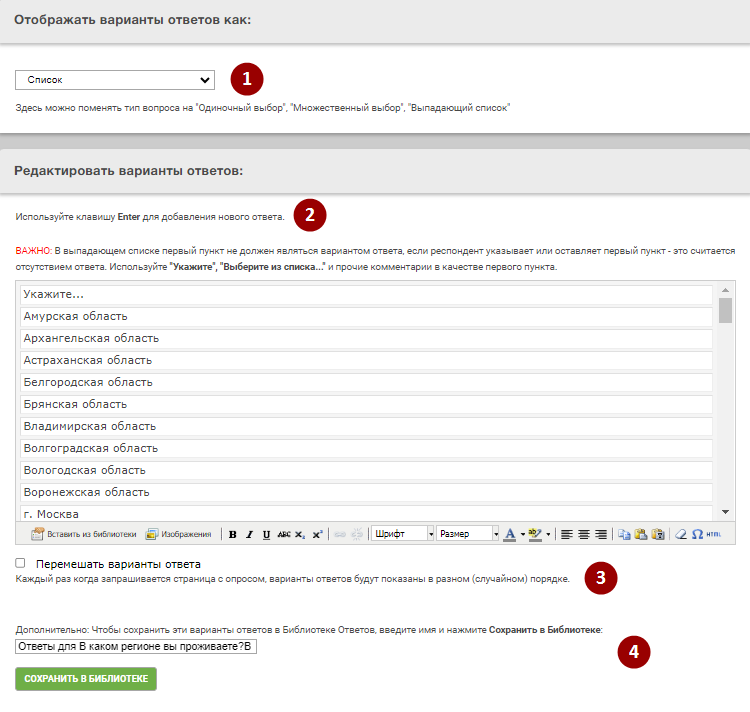Expand the "Размер" size dropdown
The image size is (750, 712).
click(467, 534)
